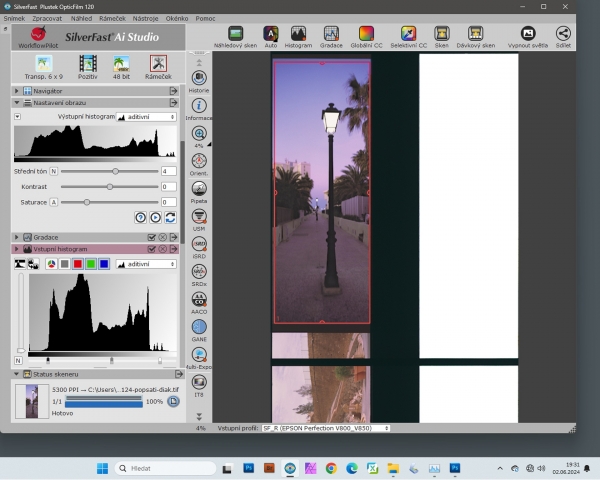Run Auto image adjustment
The image size is (600, 480).
(x=271, y=37)
